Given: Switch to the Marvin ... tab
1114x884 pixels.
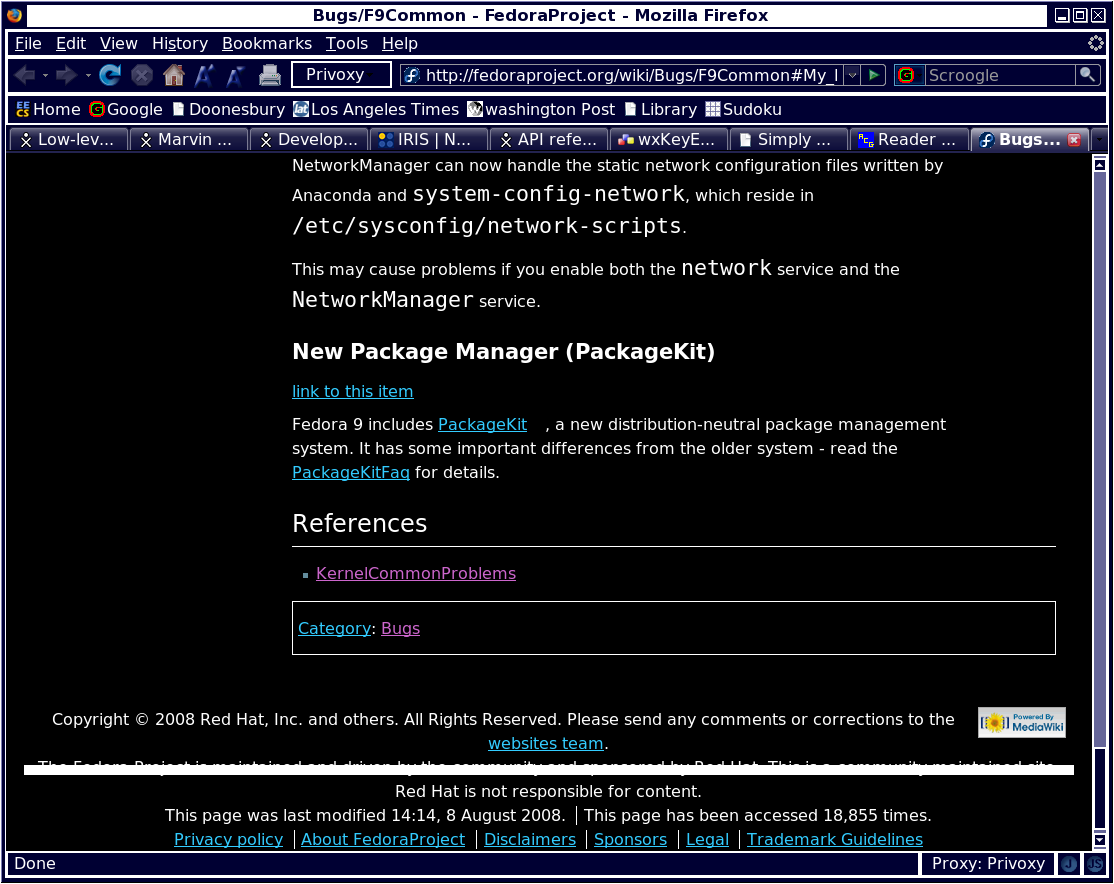Looking at the screenshot, I should pyautogui.click(x=188, y=140).
